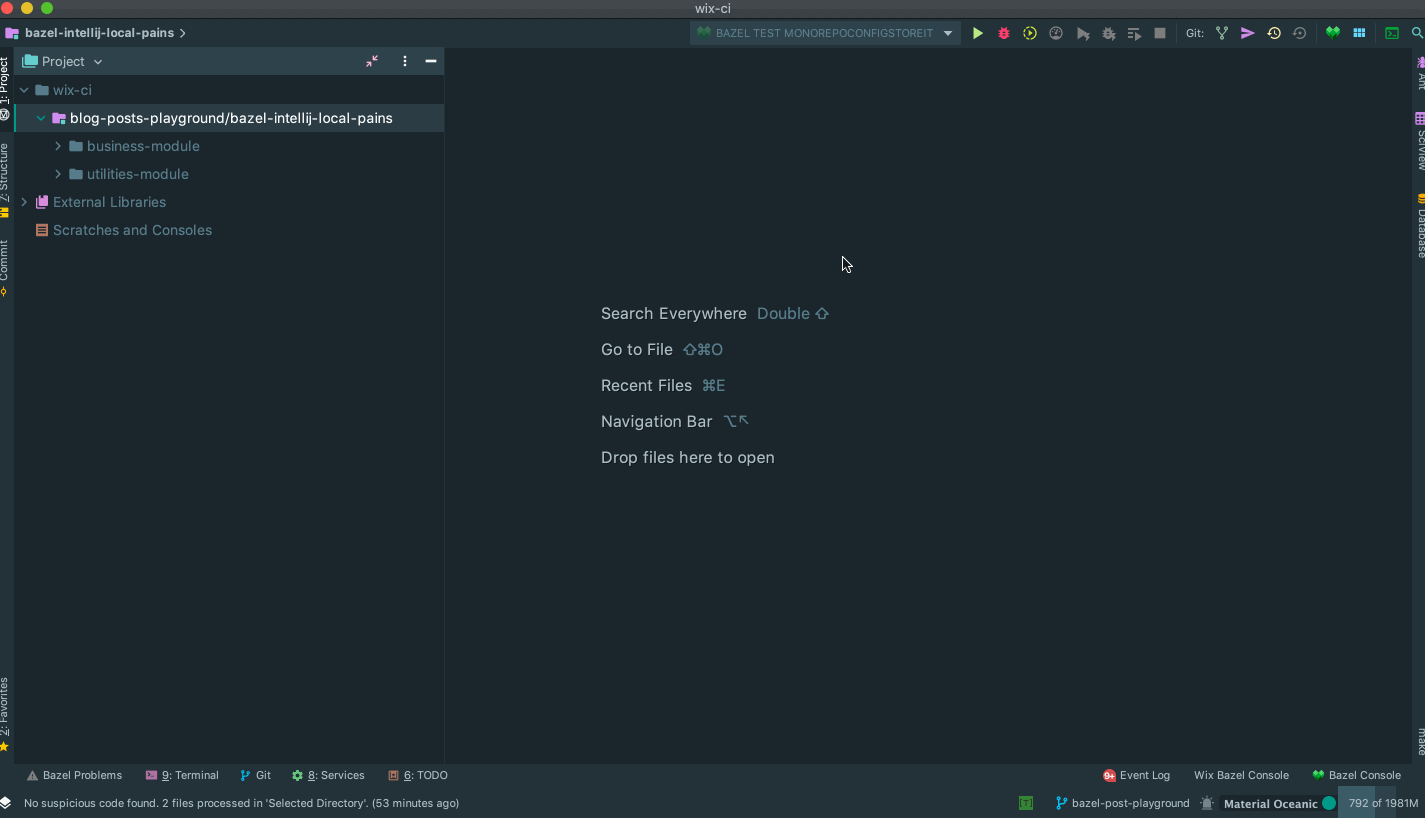Launch the profiler run icon
1425x818 pixels.
tap(1056, 33)
